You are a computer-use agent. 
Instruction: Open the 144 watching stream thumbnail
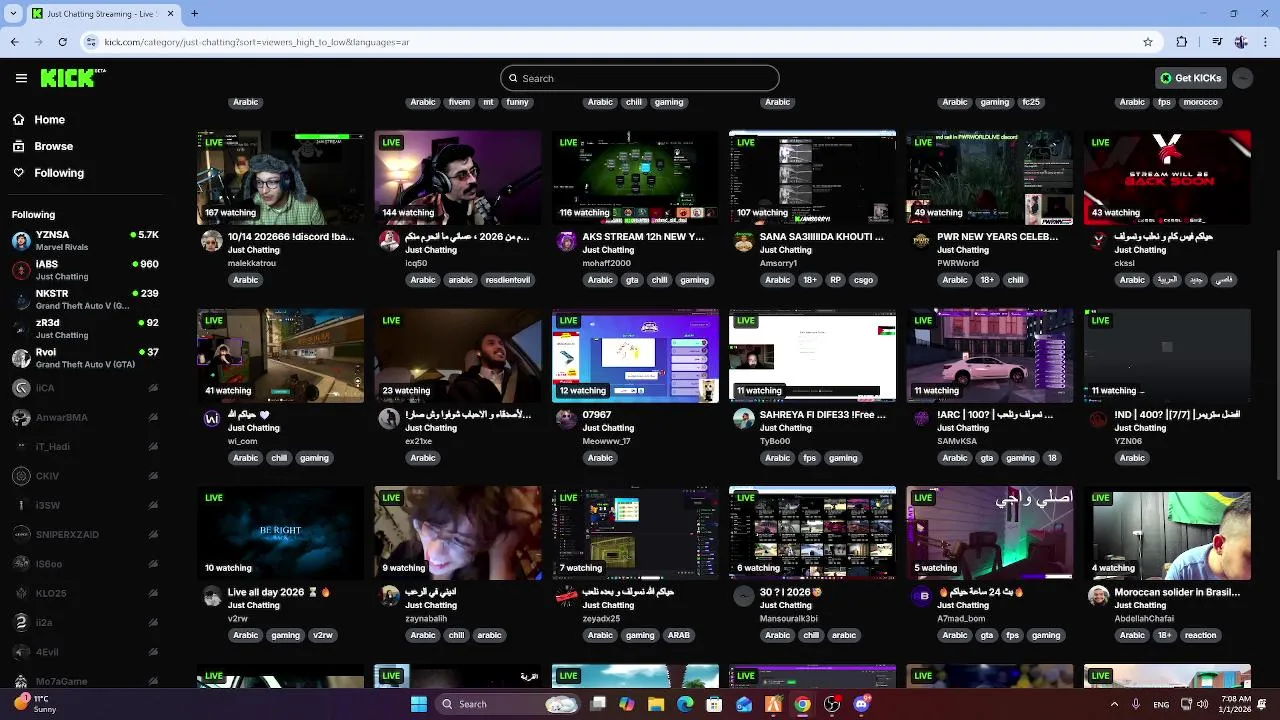coord(458,177)
